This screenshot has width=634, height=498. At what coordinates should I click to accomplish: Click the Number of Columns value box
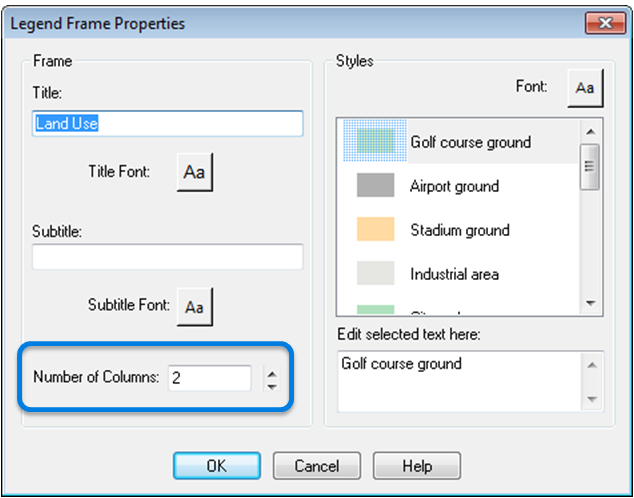pyautogui.click(x=209, y=378)
